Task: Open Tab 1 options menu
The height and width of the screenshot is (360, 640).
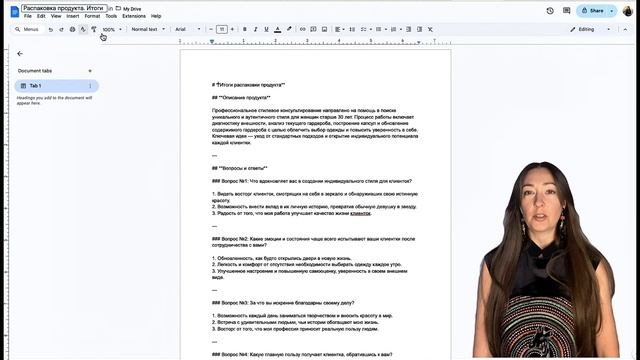Action: pyautogui.click(x=90, y=86)
